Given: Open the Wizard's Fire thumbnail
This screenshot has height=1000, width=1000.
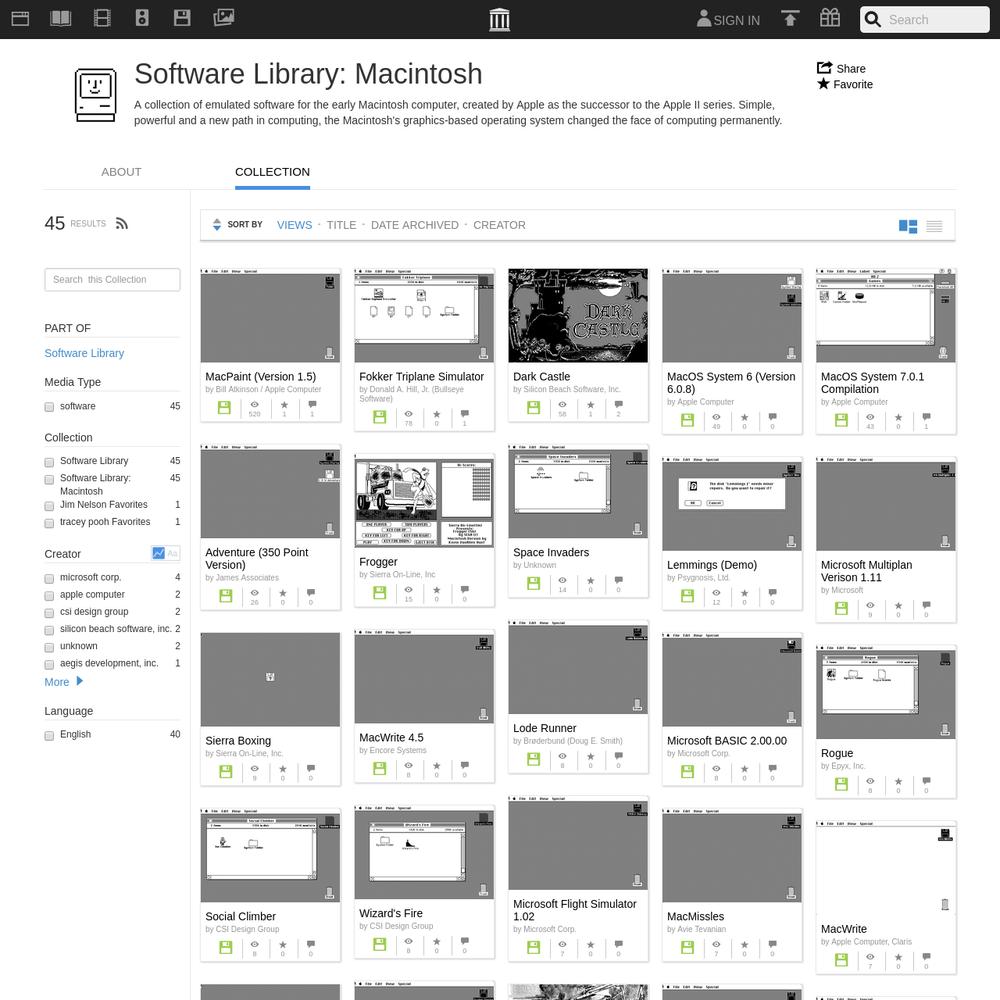Looking at the screenshot, I should (x=424, y=852).
